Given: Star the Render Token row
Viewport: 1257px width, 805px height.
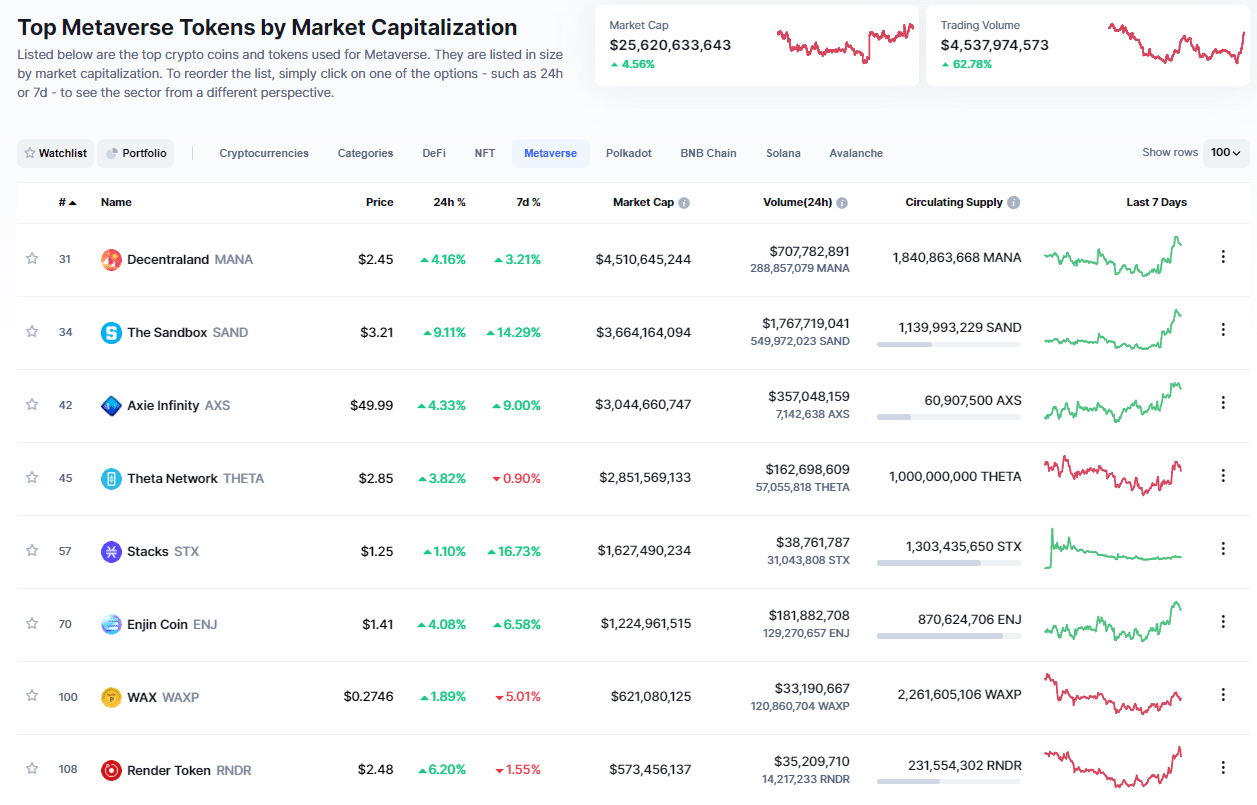Looking at the screenshot, I should click(x=31, y=769).
